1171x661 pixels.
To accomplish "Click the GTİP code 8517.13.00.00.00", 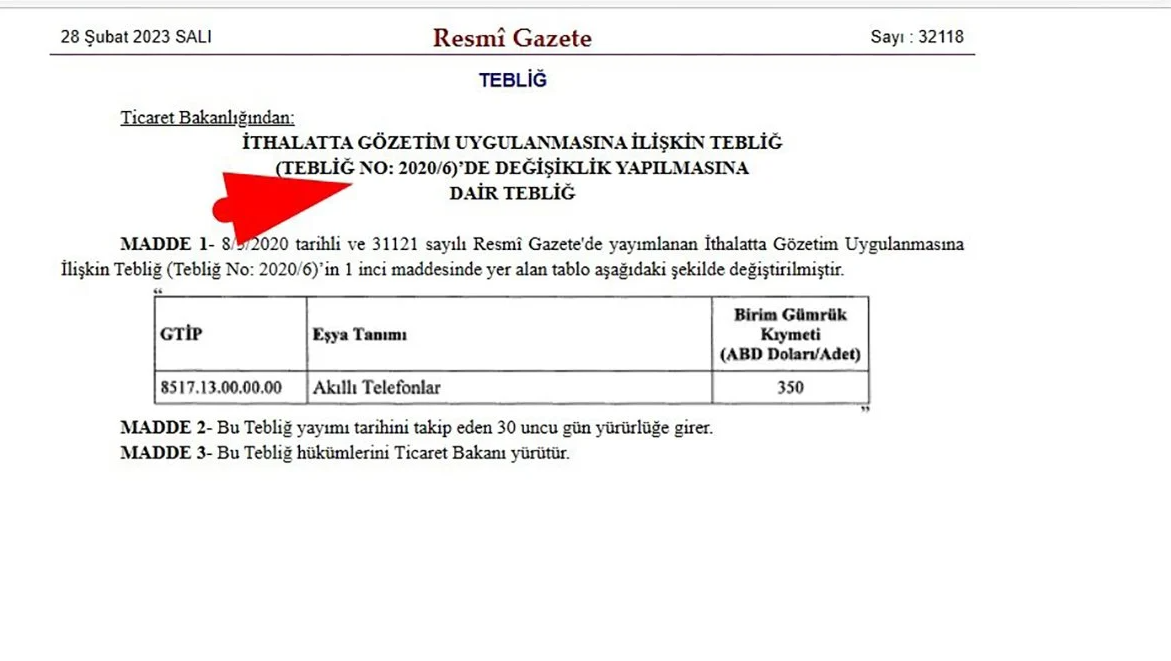I will point(221,387).
